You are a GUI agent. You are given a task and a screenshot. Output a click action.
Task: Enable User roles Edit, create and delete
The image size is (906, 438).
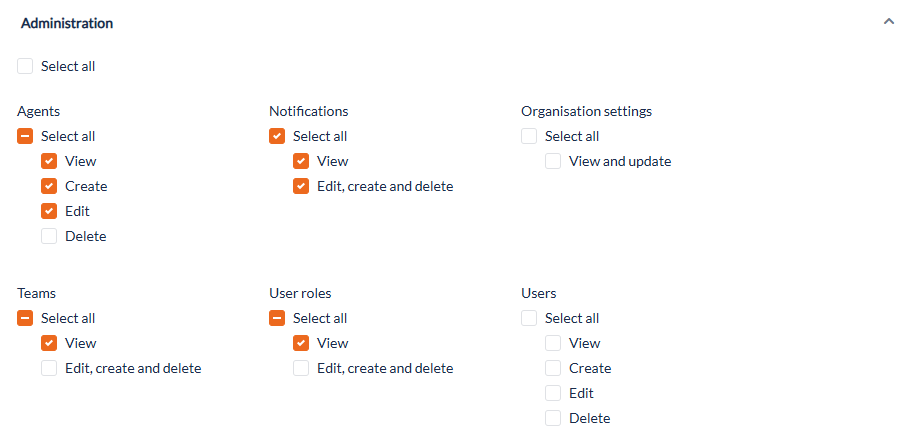click(x=302, y=368)
